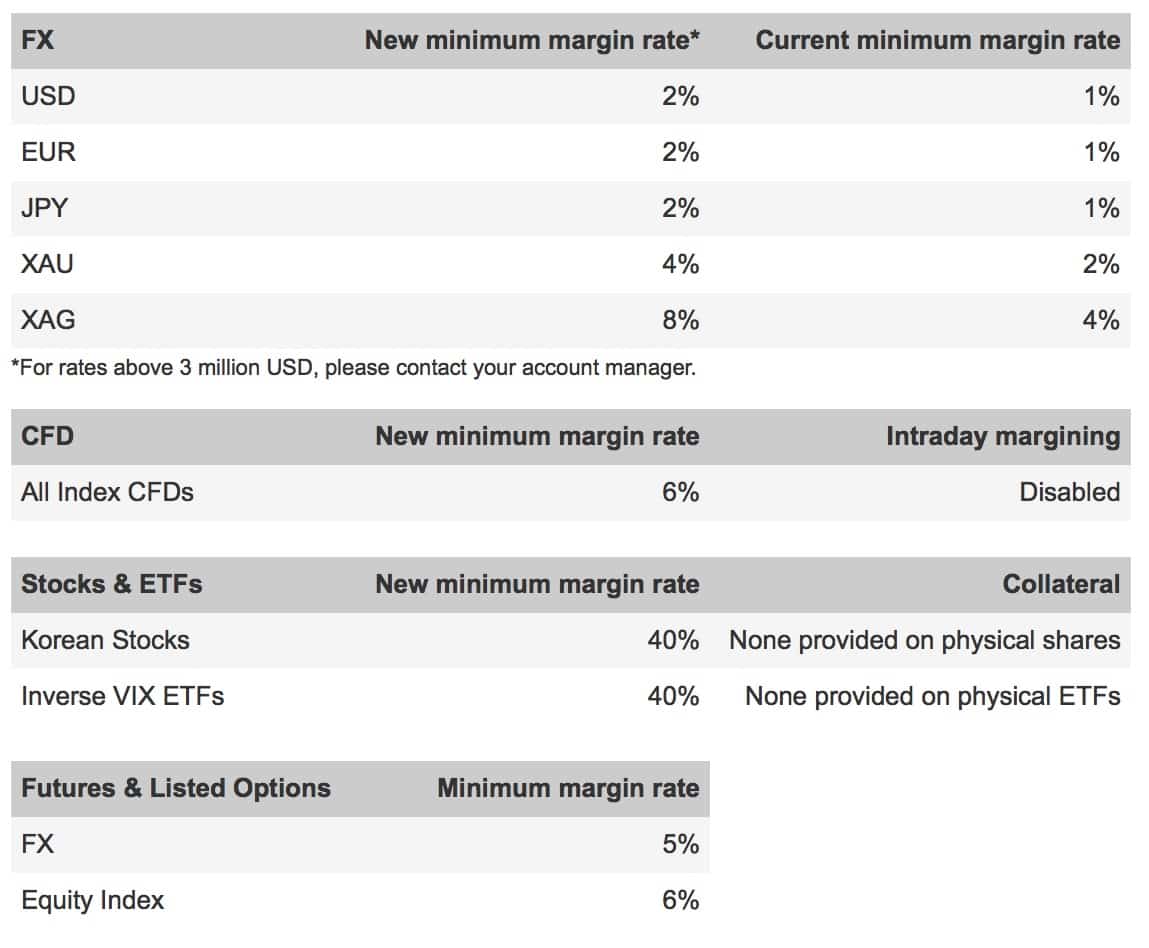Screen dimensions: 1149x948
Task: Select the 'Equity Index' row label
Action: coord(92,901)
